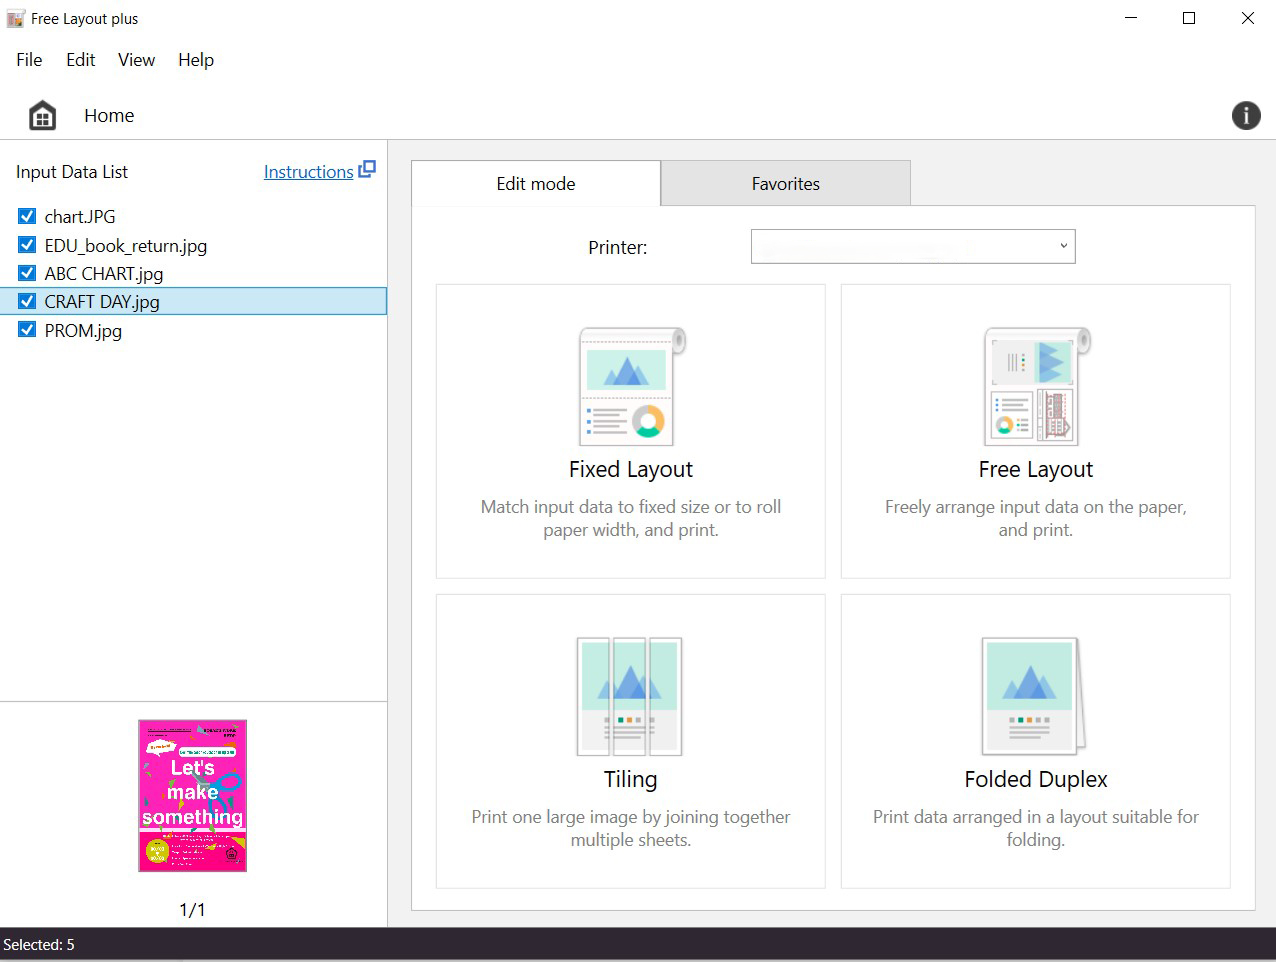Select CRAFT DAY.jpg in the input list

[102, 302]
